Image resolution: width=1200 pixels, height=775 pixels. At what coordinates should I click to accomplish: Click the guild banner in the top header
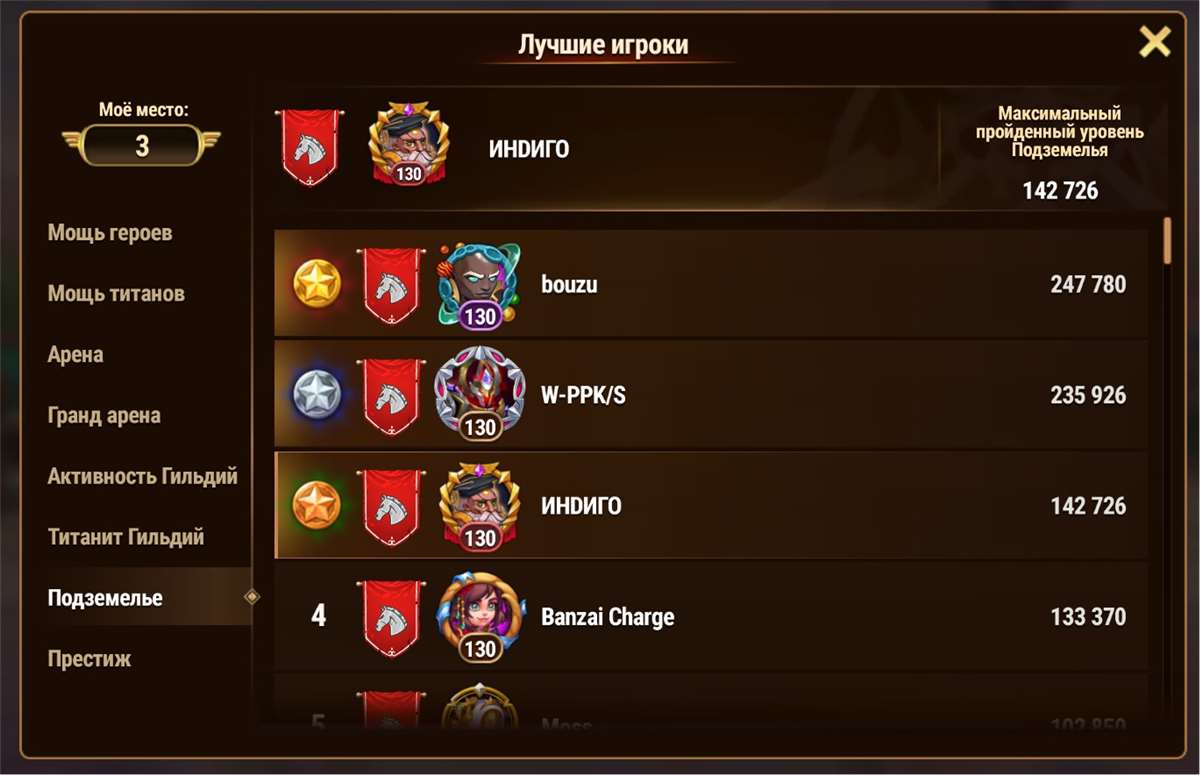(x=309, y=148)
